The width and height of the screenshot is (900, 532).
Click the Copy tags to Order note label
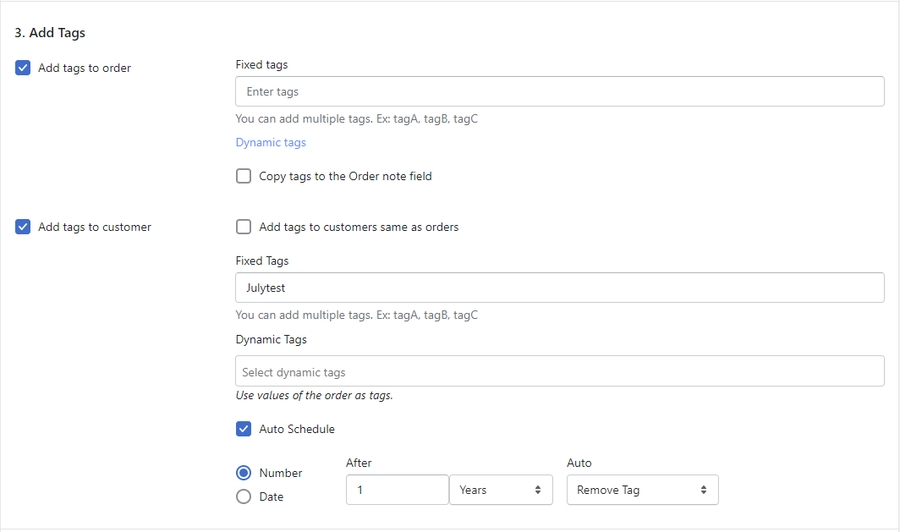(345, 176)
